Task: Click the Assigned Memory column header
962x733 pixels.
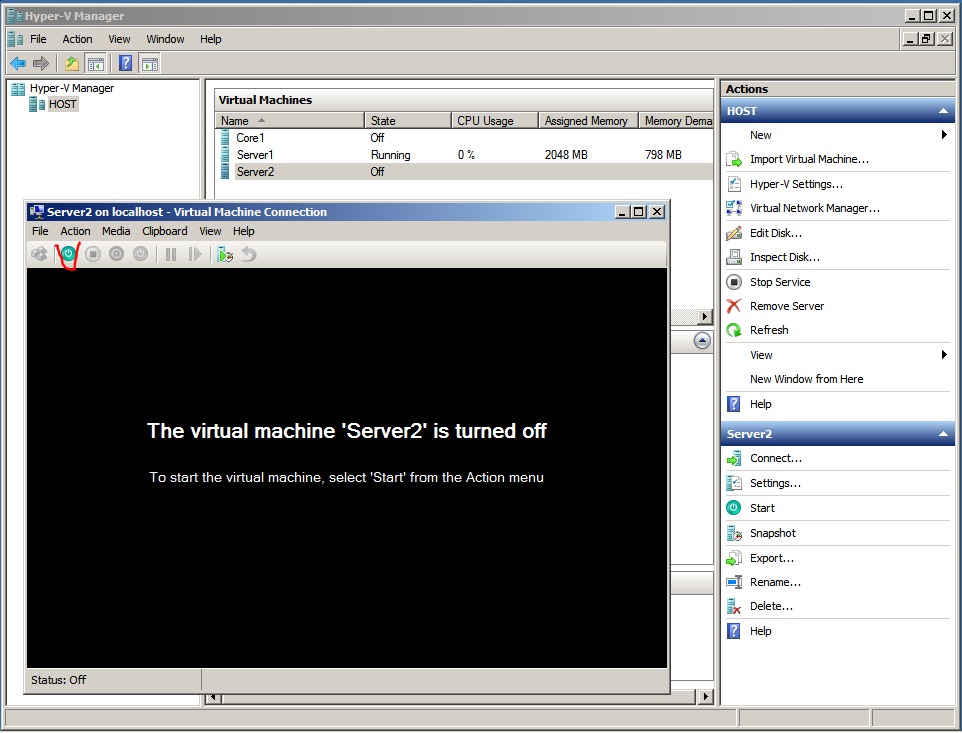Action: click(589, 121)
